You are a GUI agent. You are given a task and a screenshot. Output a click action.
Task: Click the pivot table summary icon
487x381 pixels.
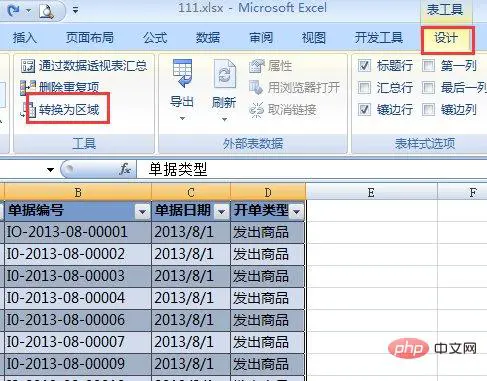coord(28,66)
